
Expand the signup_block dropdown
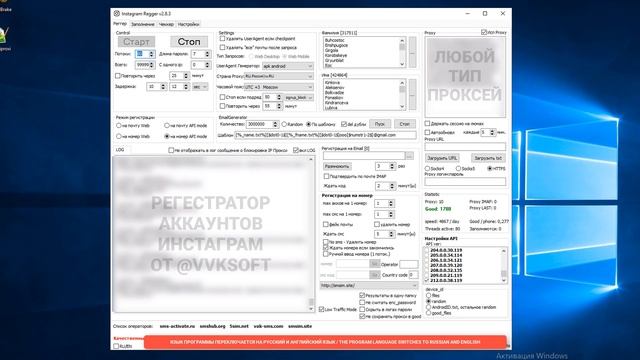299,98
